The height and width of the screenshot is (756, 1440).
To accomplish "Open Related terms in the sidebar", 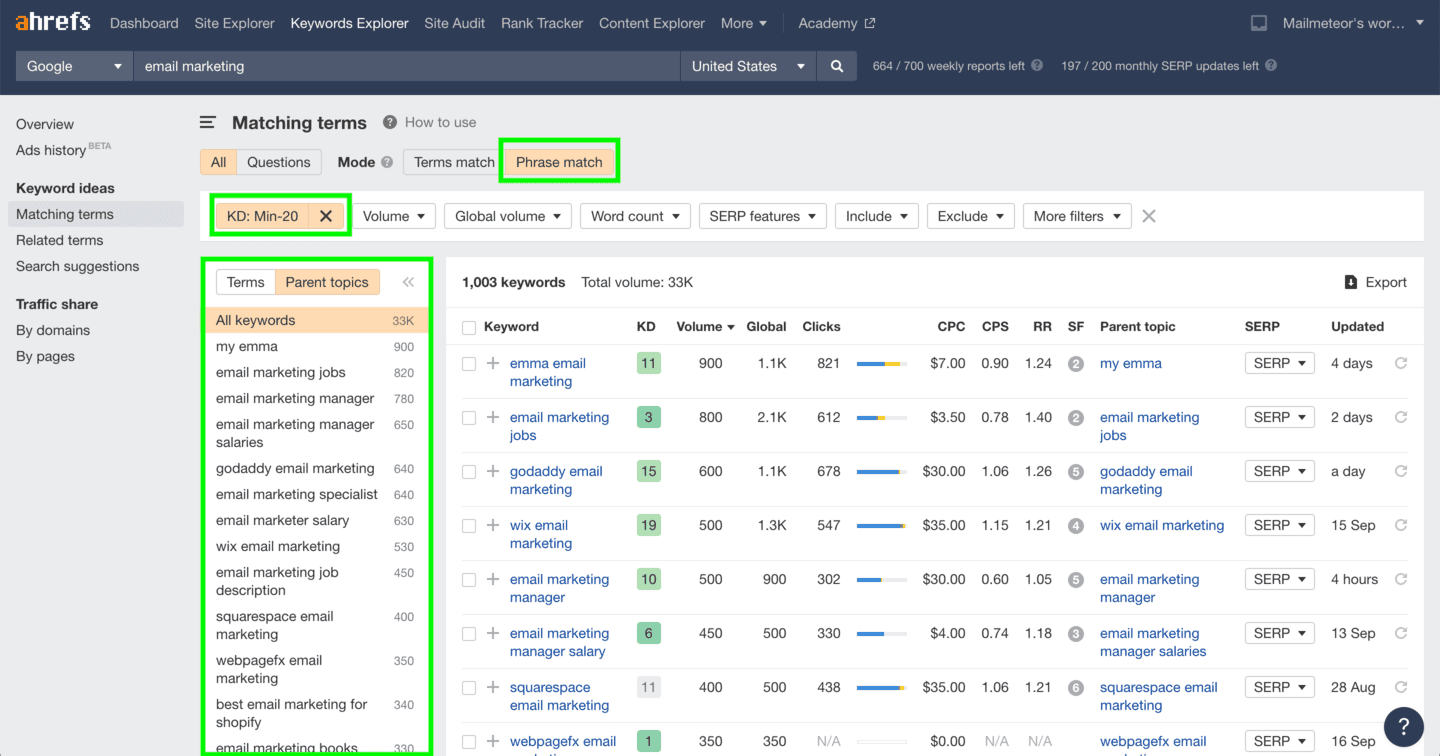I will pos(60,240).
